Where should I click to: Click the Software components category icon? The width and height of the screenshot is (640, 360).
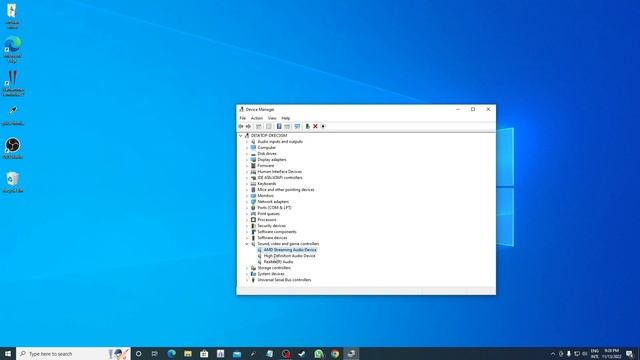pos(253,232)
